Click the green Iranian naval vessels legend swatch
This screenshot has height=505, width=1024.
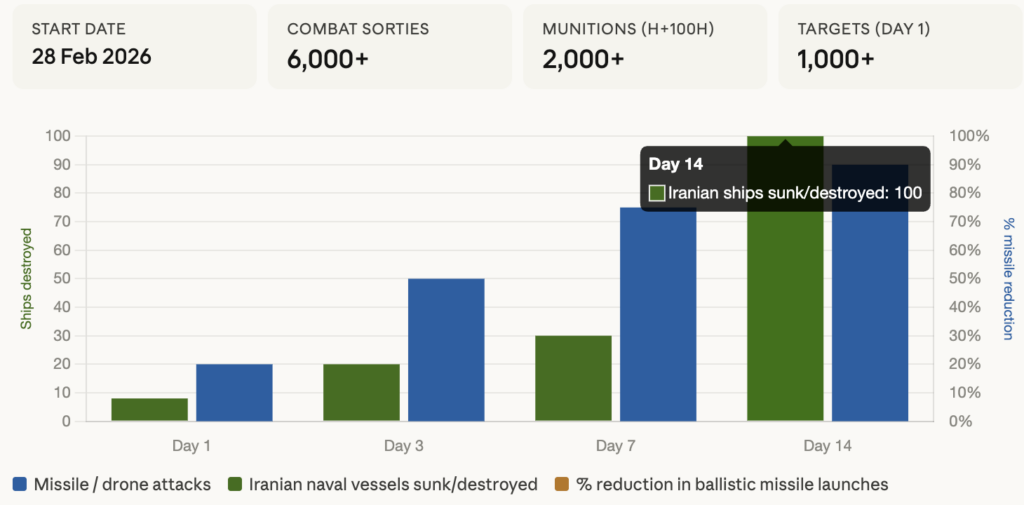(236, 485)
